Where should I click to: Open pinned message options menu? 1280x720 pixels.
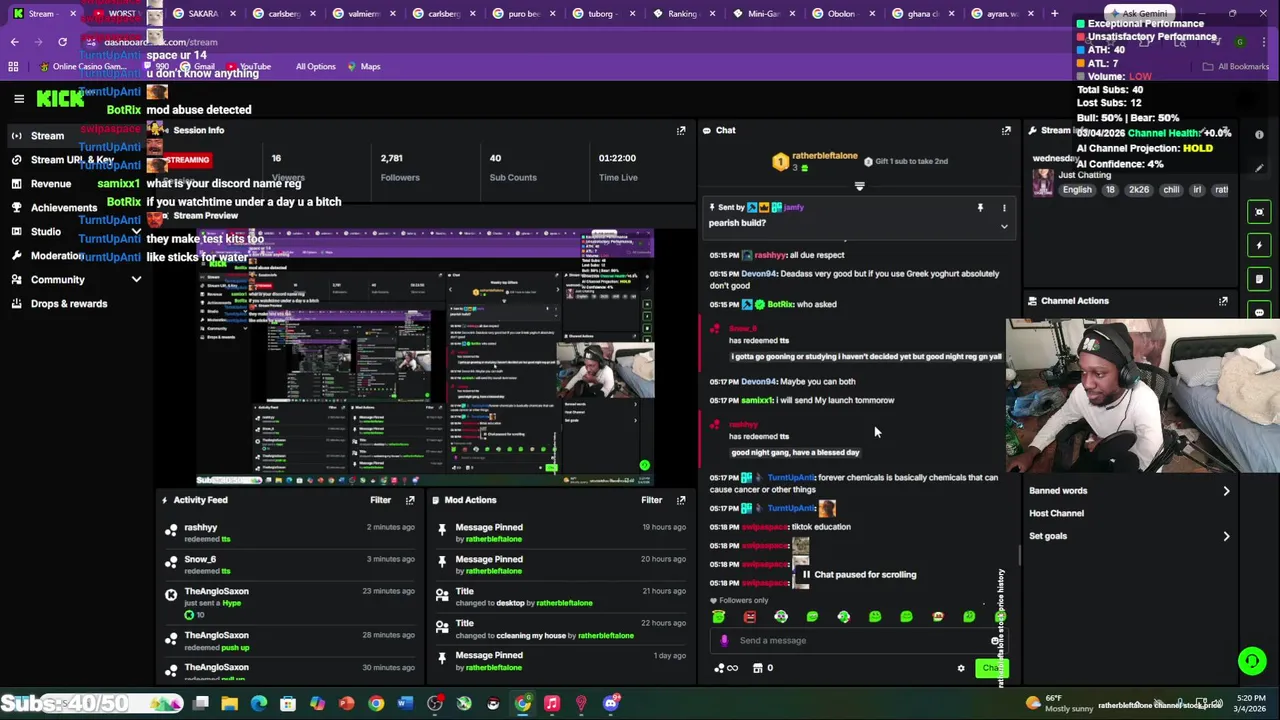[x=1004, y=208]
